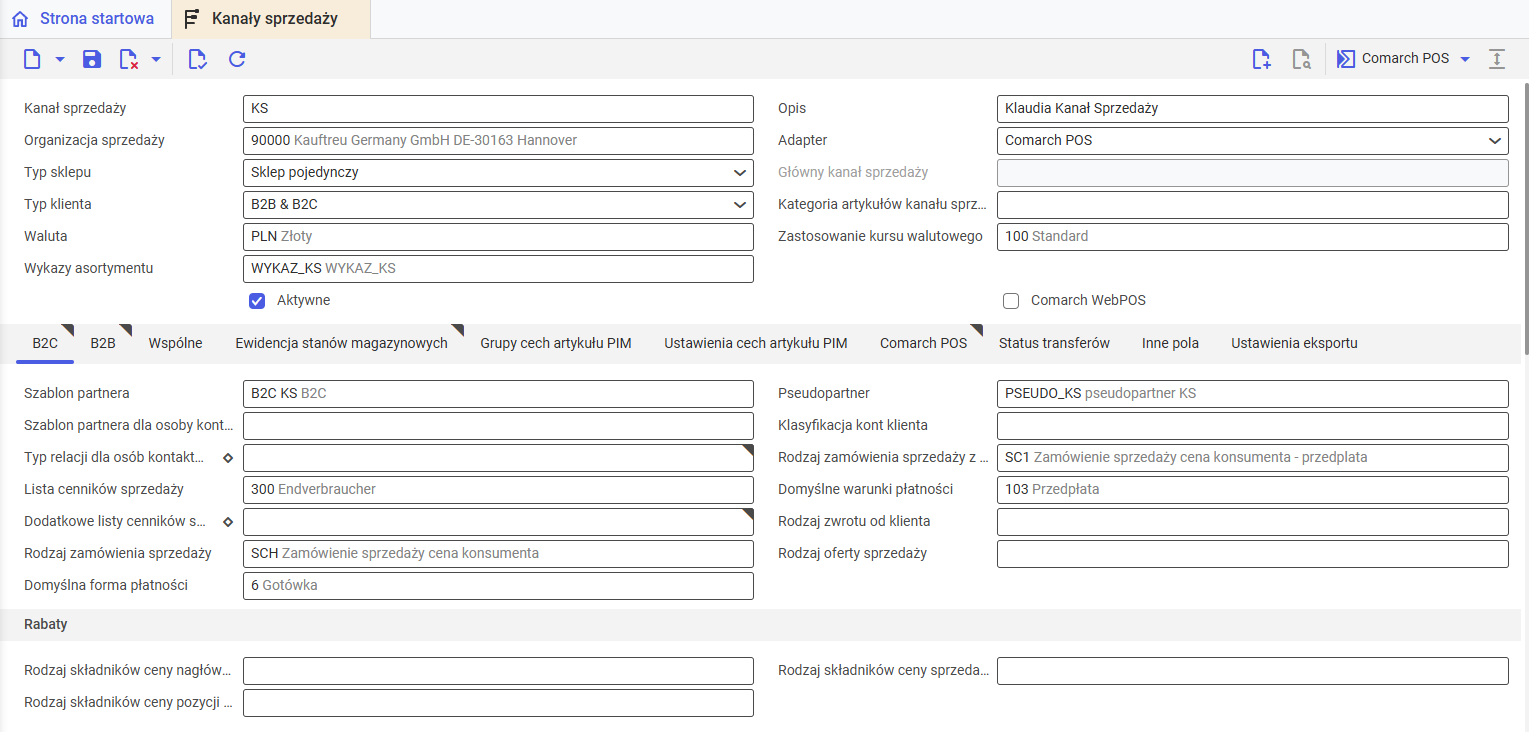1529x732 pixels.
Task: Click the Szablon partnera field
Action: tap(498, 393)
